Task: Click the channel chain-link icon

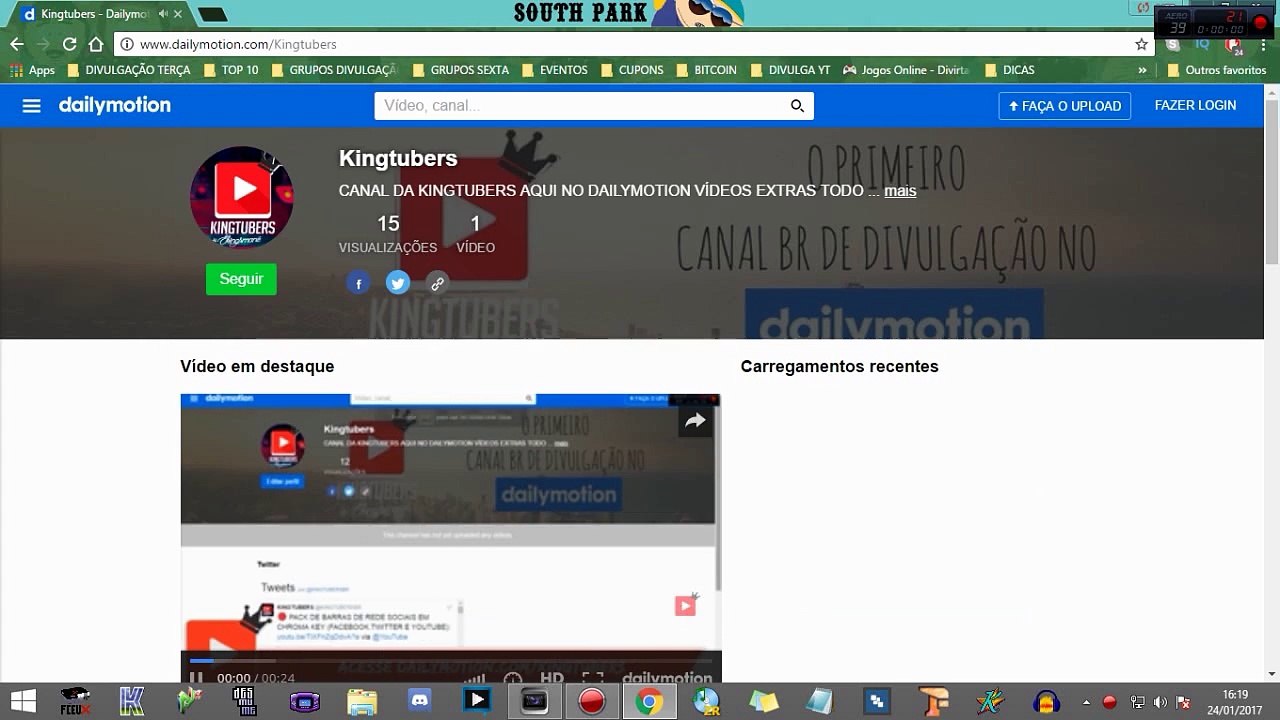Action: click(437, 283)
